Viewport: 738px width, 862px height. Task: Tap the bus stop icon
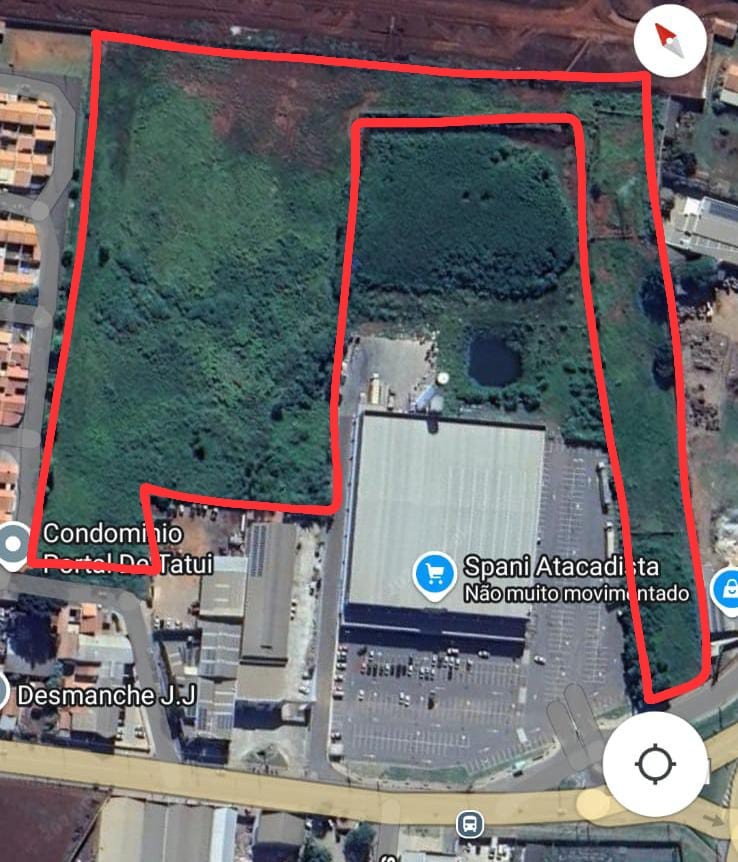coord(470,825)
